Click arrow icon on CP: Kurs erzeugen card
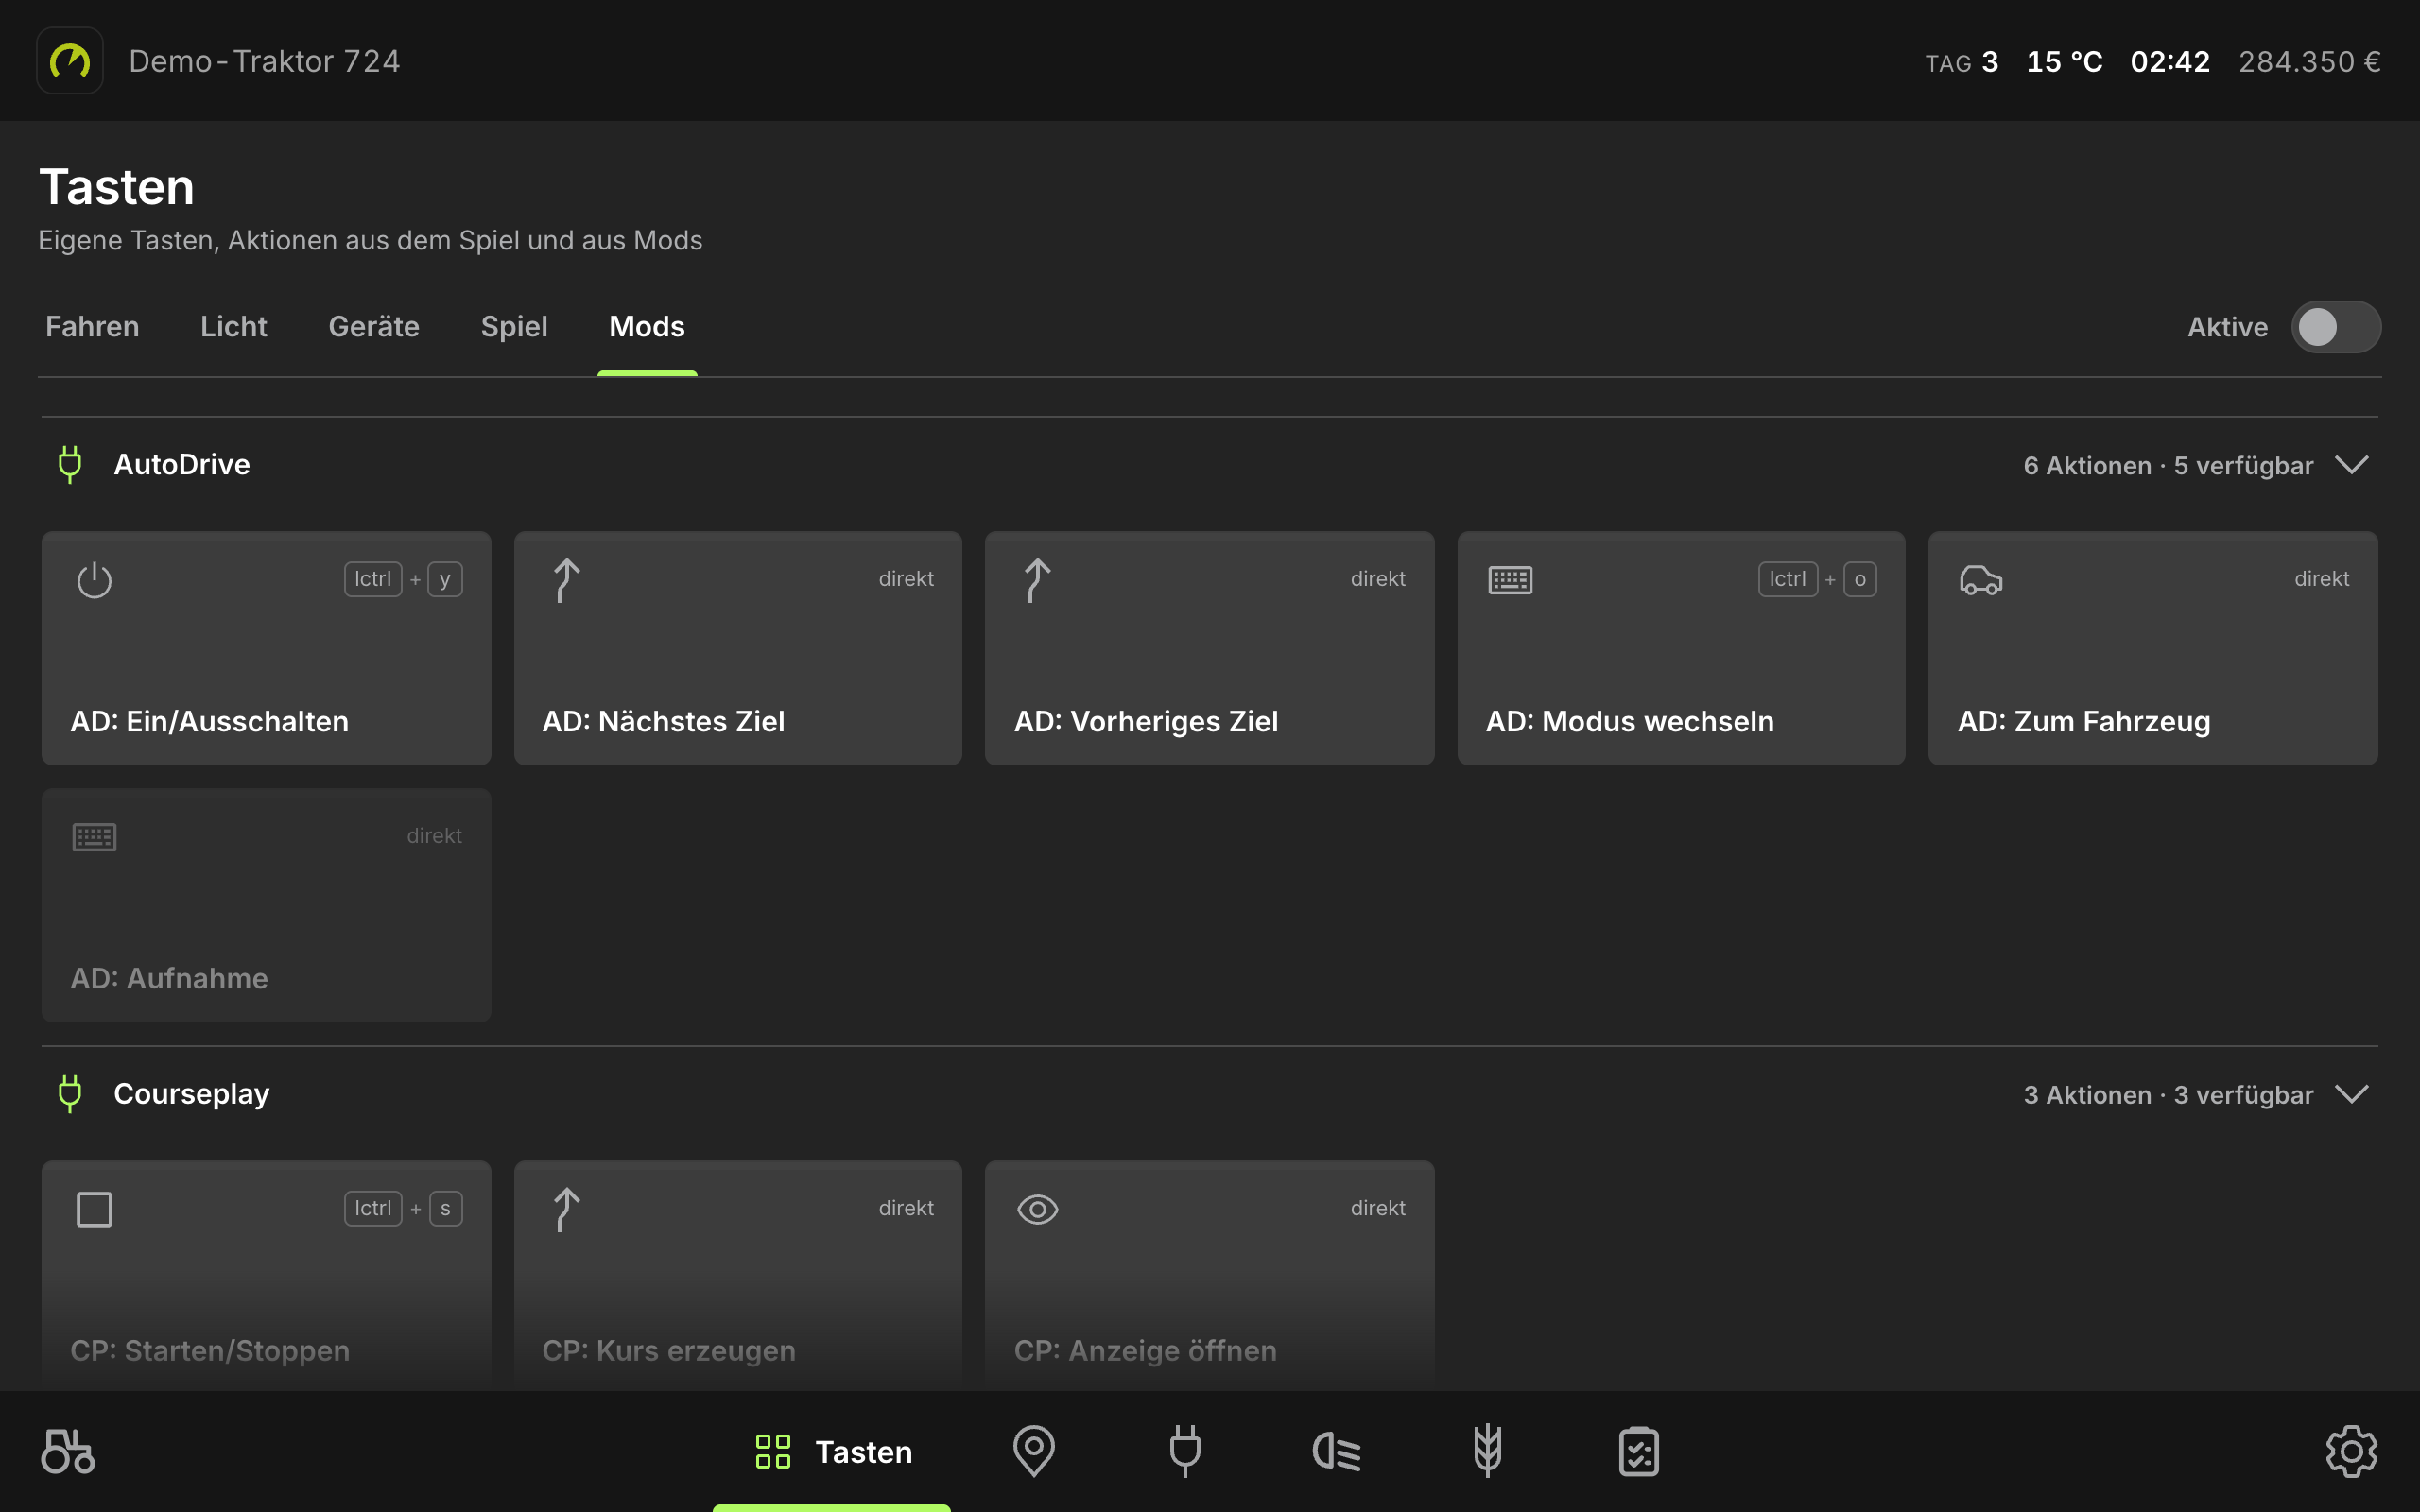 [566, 1210]
